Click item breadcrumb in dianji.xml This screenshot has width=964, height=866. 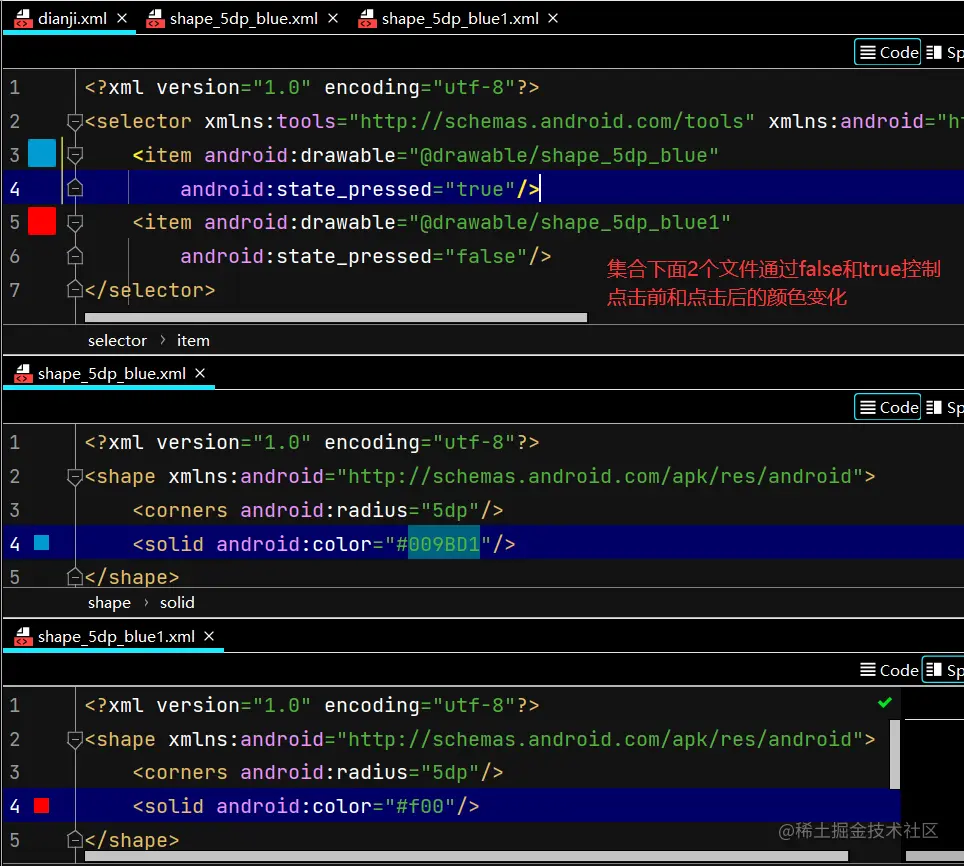coord(193,340)
